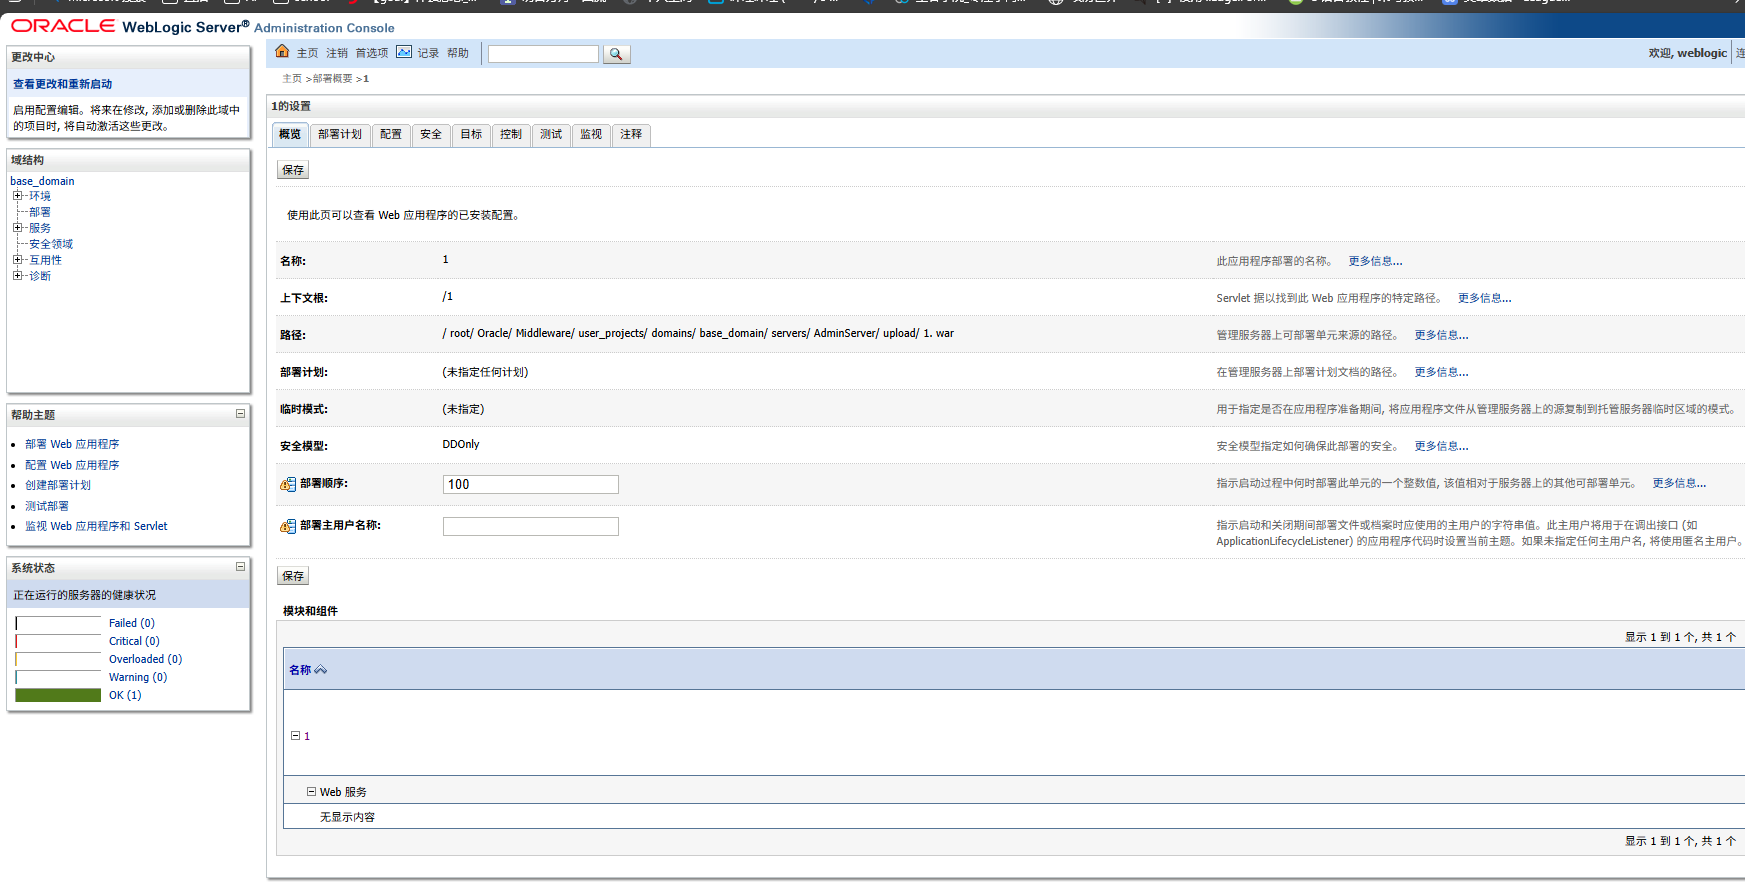This screenshot has height=886, width=1745.
Task: Click the Home (主页) house icon
Action: pos(282,52)
